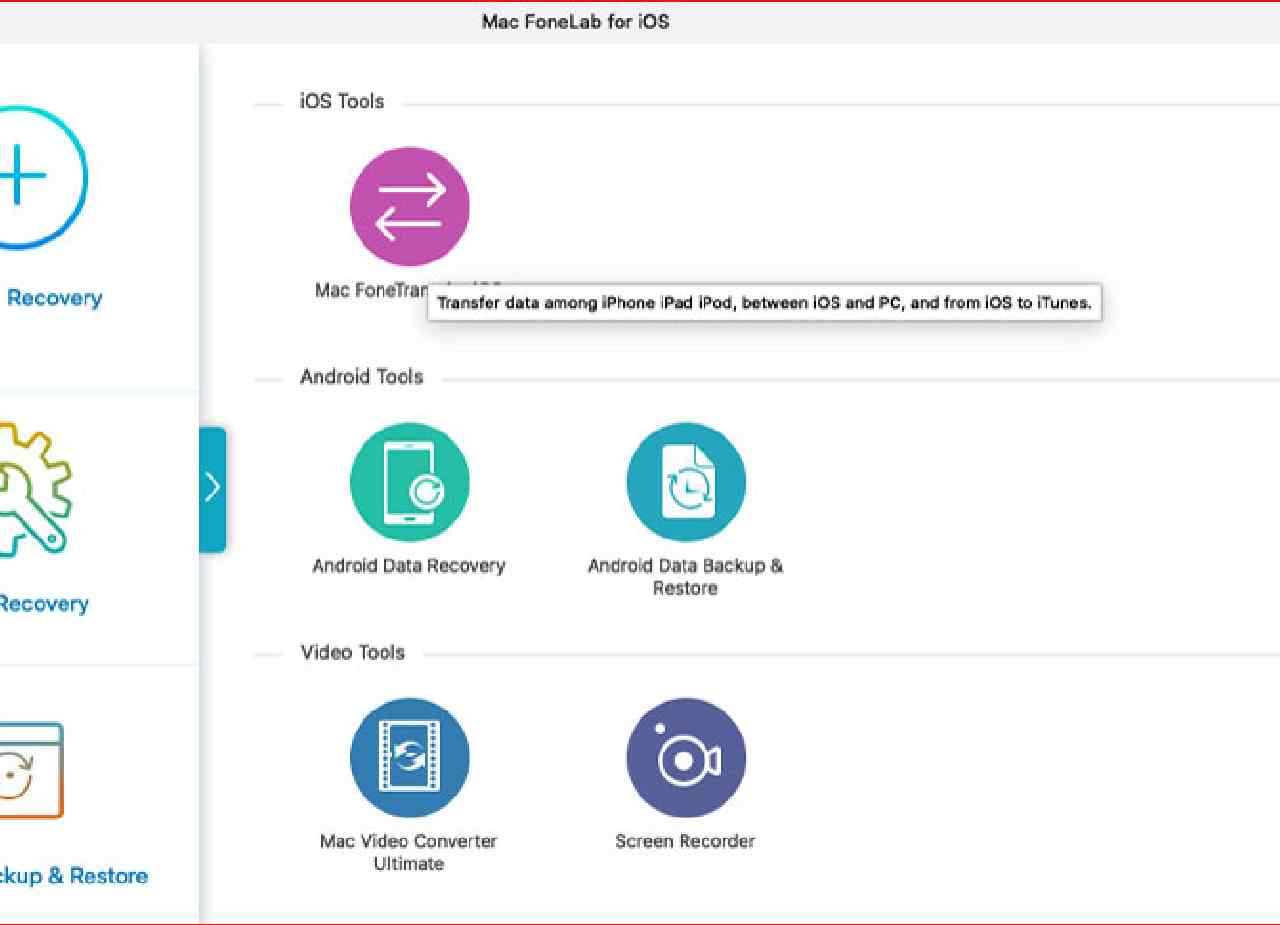Launch Mac Video Converter Ultimate icon

[x=409, y=758]
